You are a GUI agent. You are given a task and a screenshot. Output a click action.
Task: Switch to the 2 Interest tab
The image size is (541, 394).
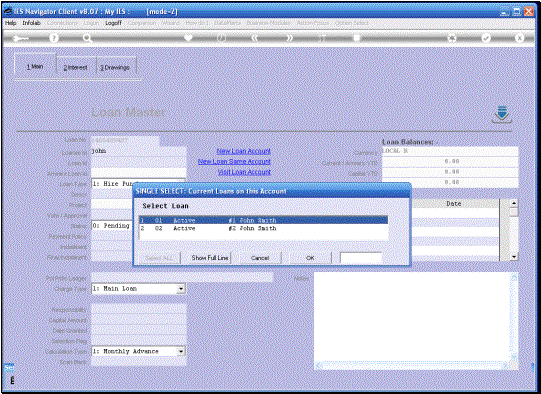click(x=76, y=68)
